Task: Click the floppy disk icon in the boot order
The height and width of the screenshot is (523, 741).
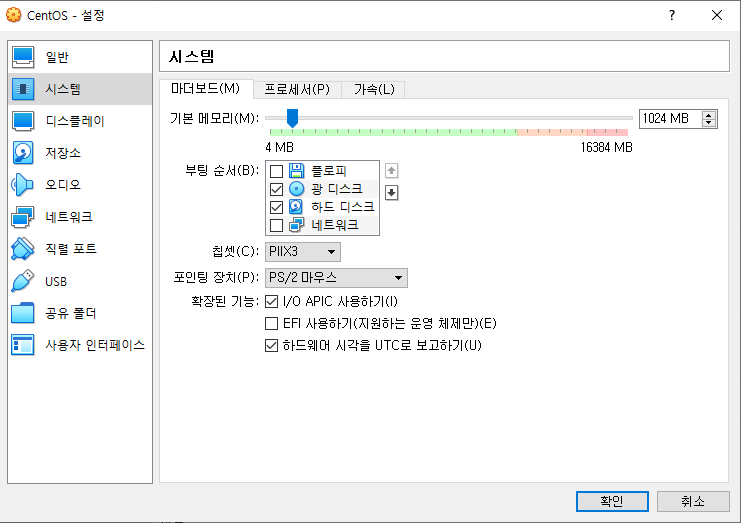Action: tap(296, 171)
